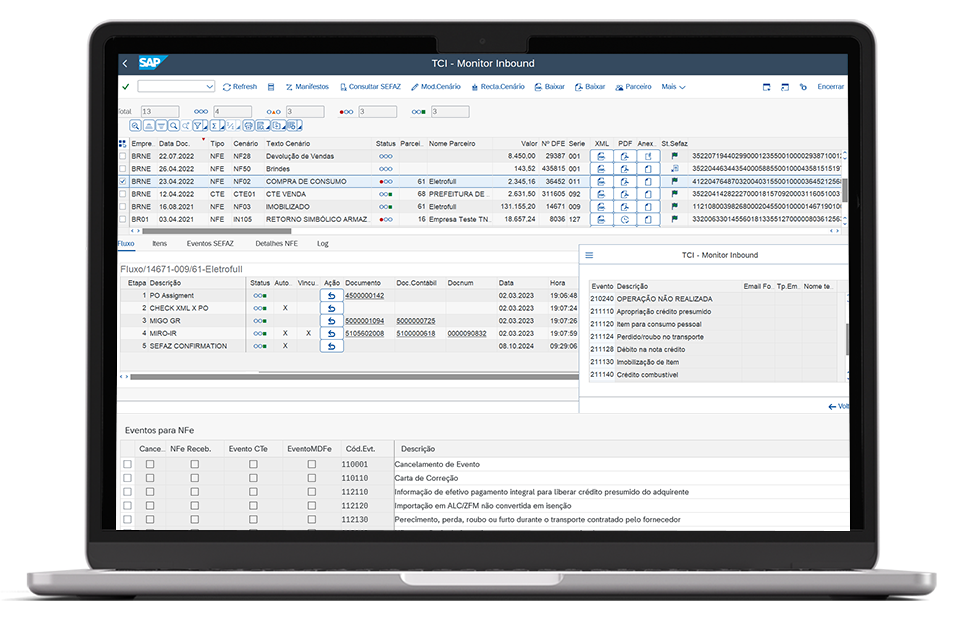This screenshot has width=960, height=625.
Task: Click the Refresh button
Action: pos(240,87)
